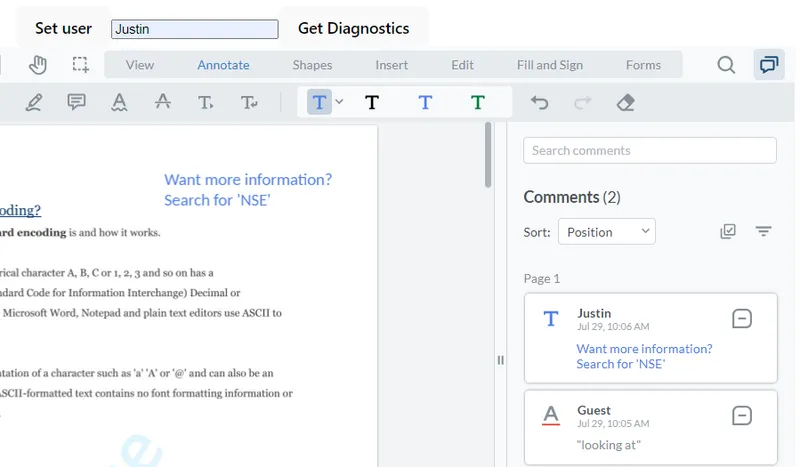Redo the annotation change

(x=582, y=103)
